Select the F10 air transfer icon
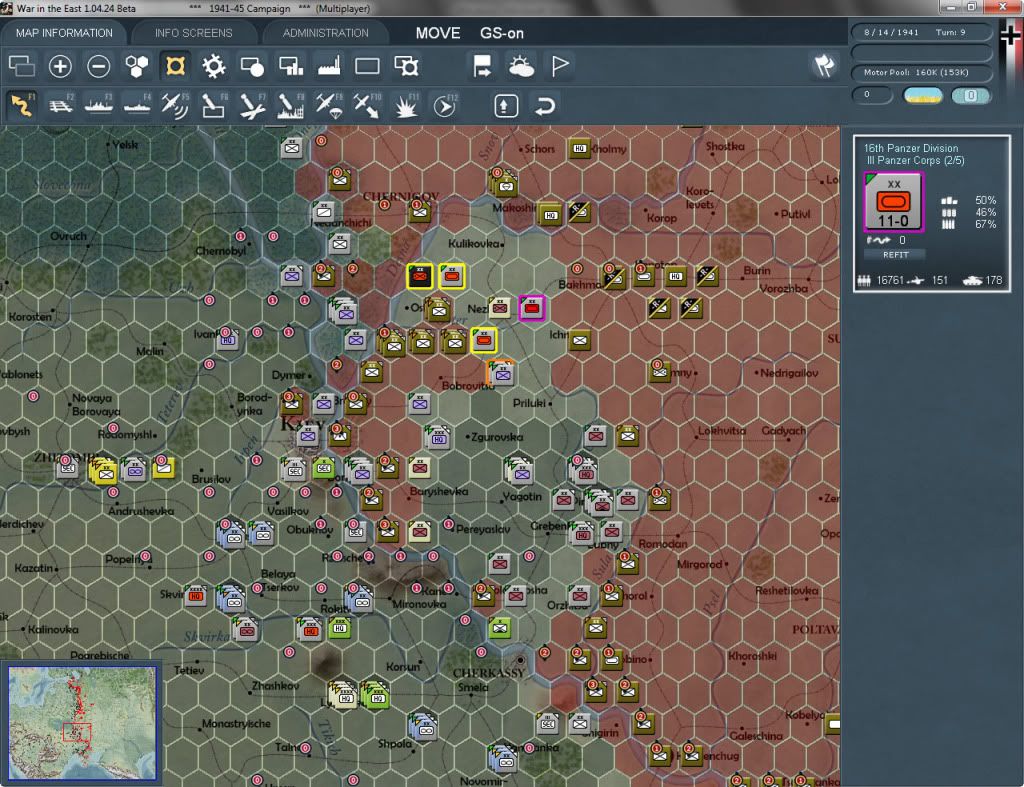Viewport: 1024px width, 787px height. [366, 105]
